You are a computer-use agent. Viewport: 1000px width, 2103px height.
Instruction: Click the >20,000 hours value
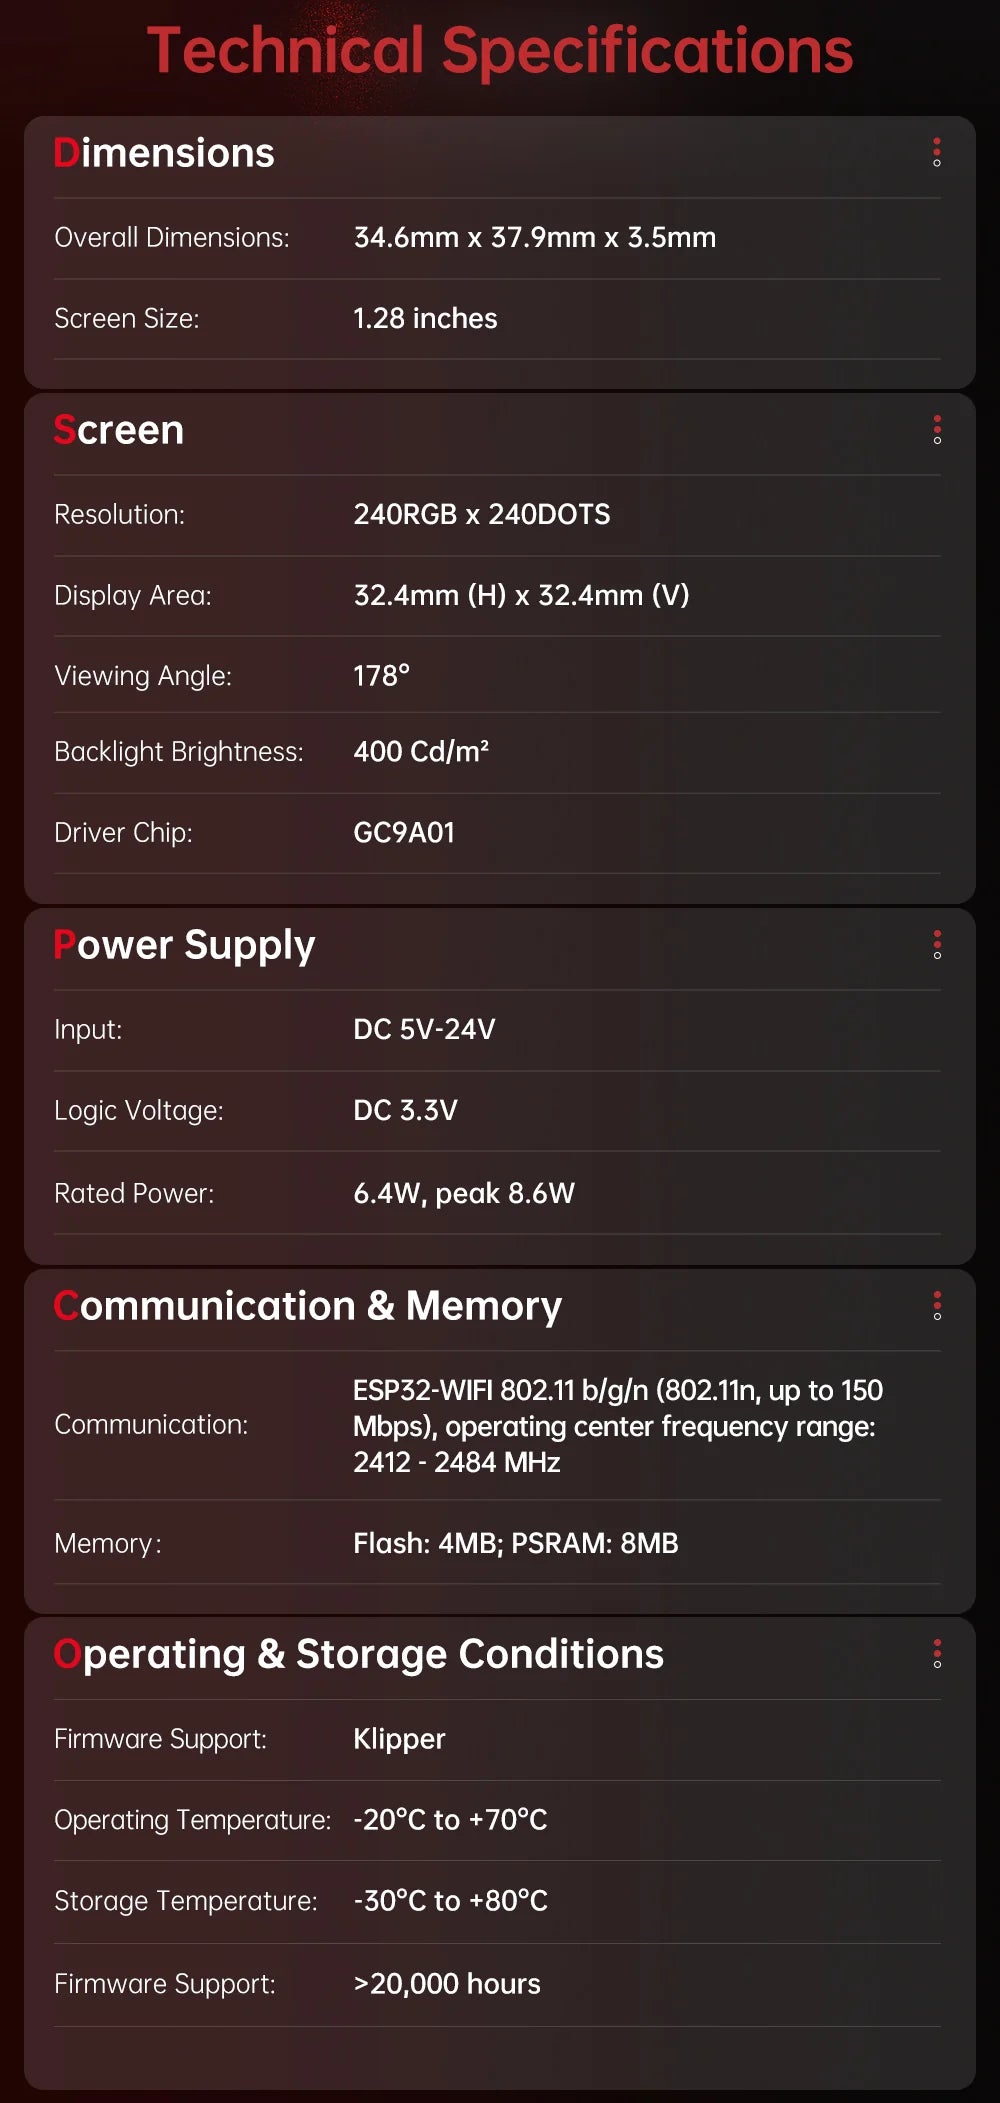(447, 1985)
